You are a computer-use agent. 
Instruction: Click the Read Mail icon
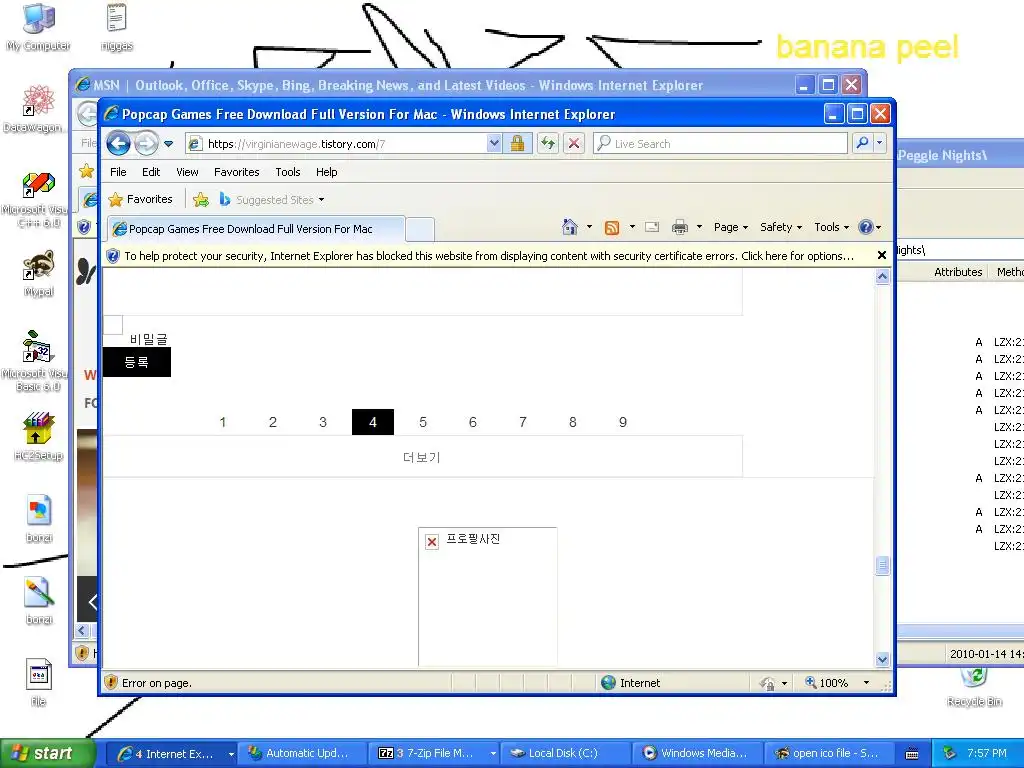click(652, 227)
